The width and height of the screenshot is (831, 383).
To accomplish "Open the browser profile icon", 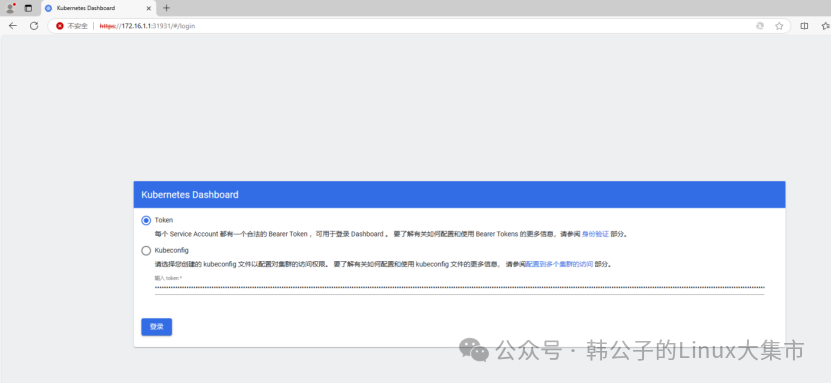I will (10, 8).
